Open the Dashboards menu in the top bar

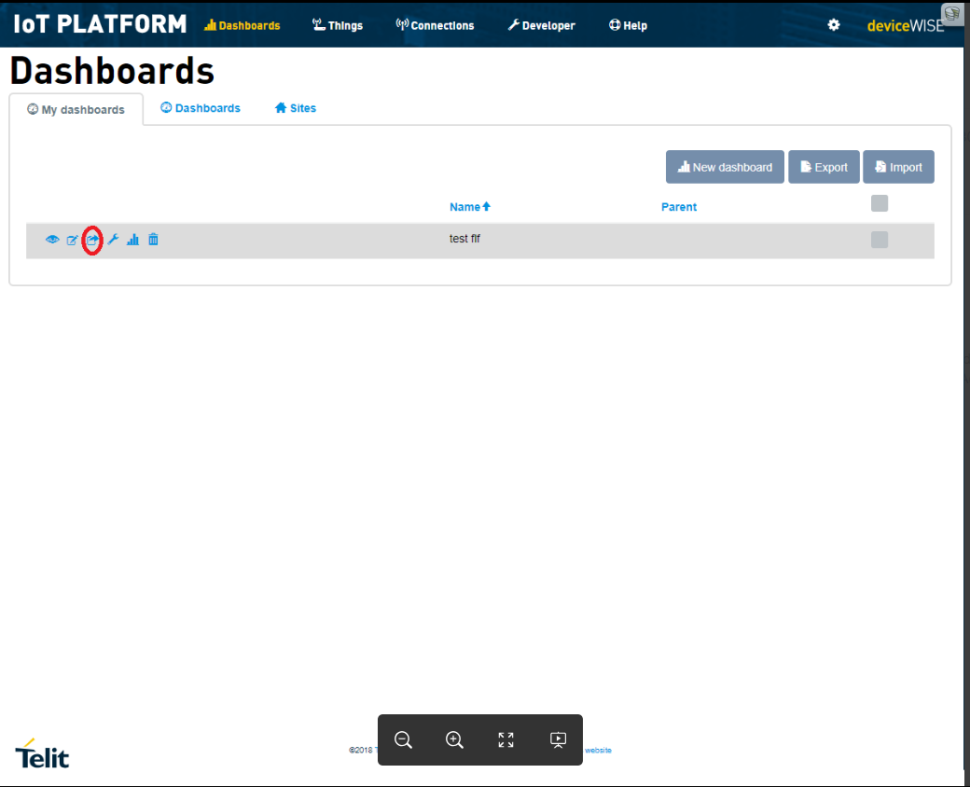click(242, 25)
